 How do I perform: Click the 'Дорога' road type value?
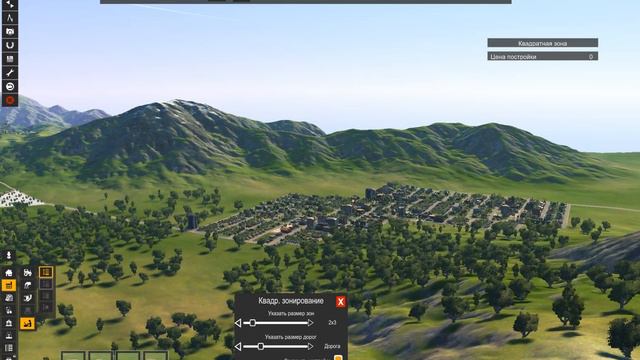click(332, 346)
